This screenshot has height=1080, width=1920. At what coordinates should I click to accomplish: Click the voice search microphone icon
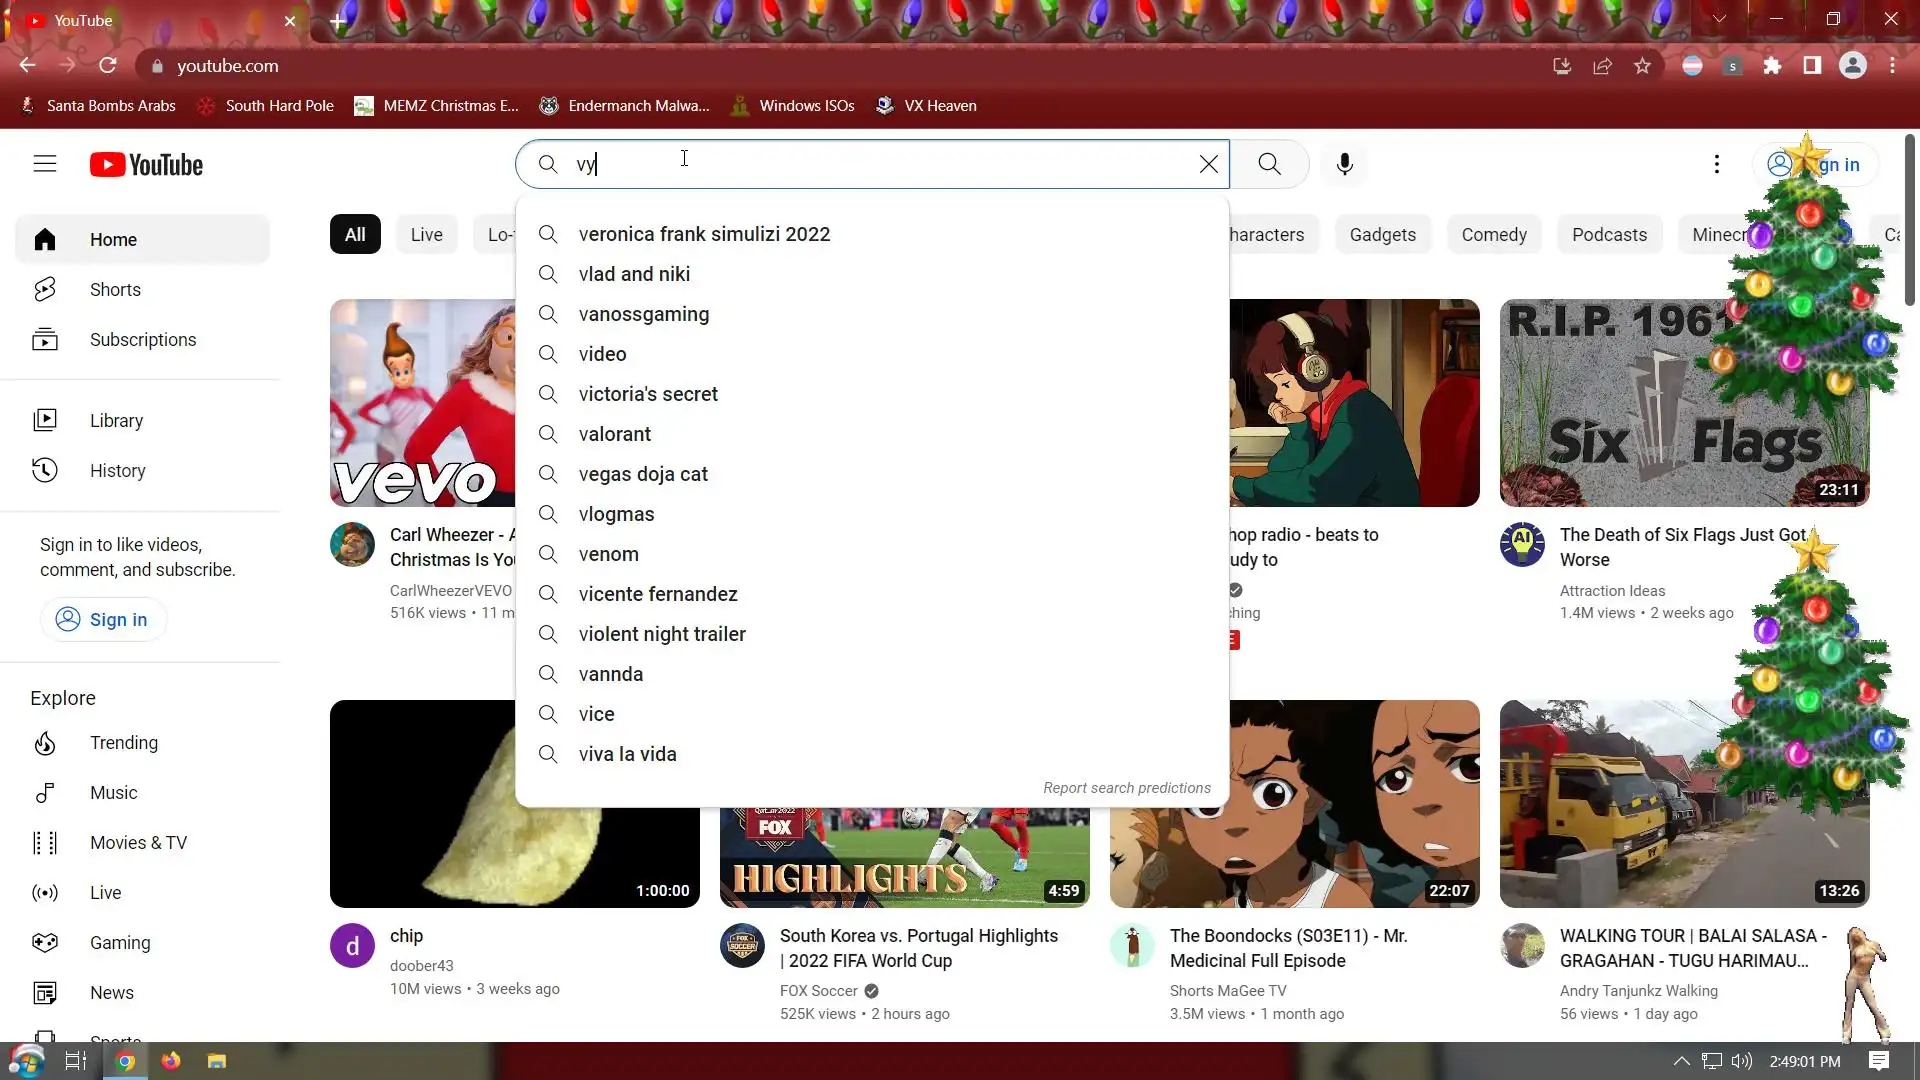pos(1344,164)
